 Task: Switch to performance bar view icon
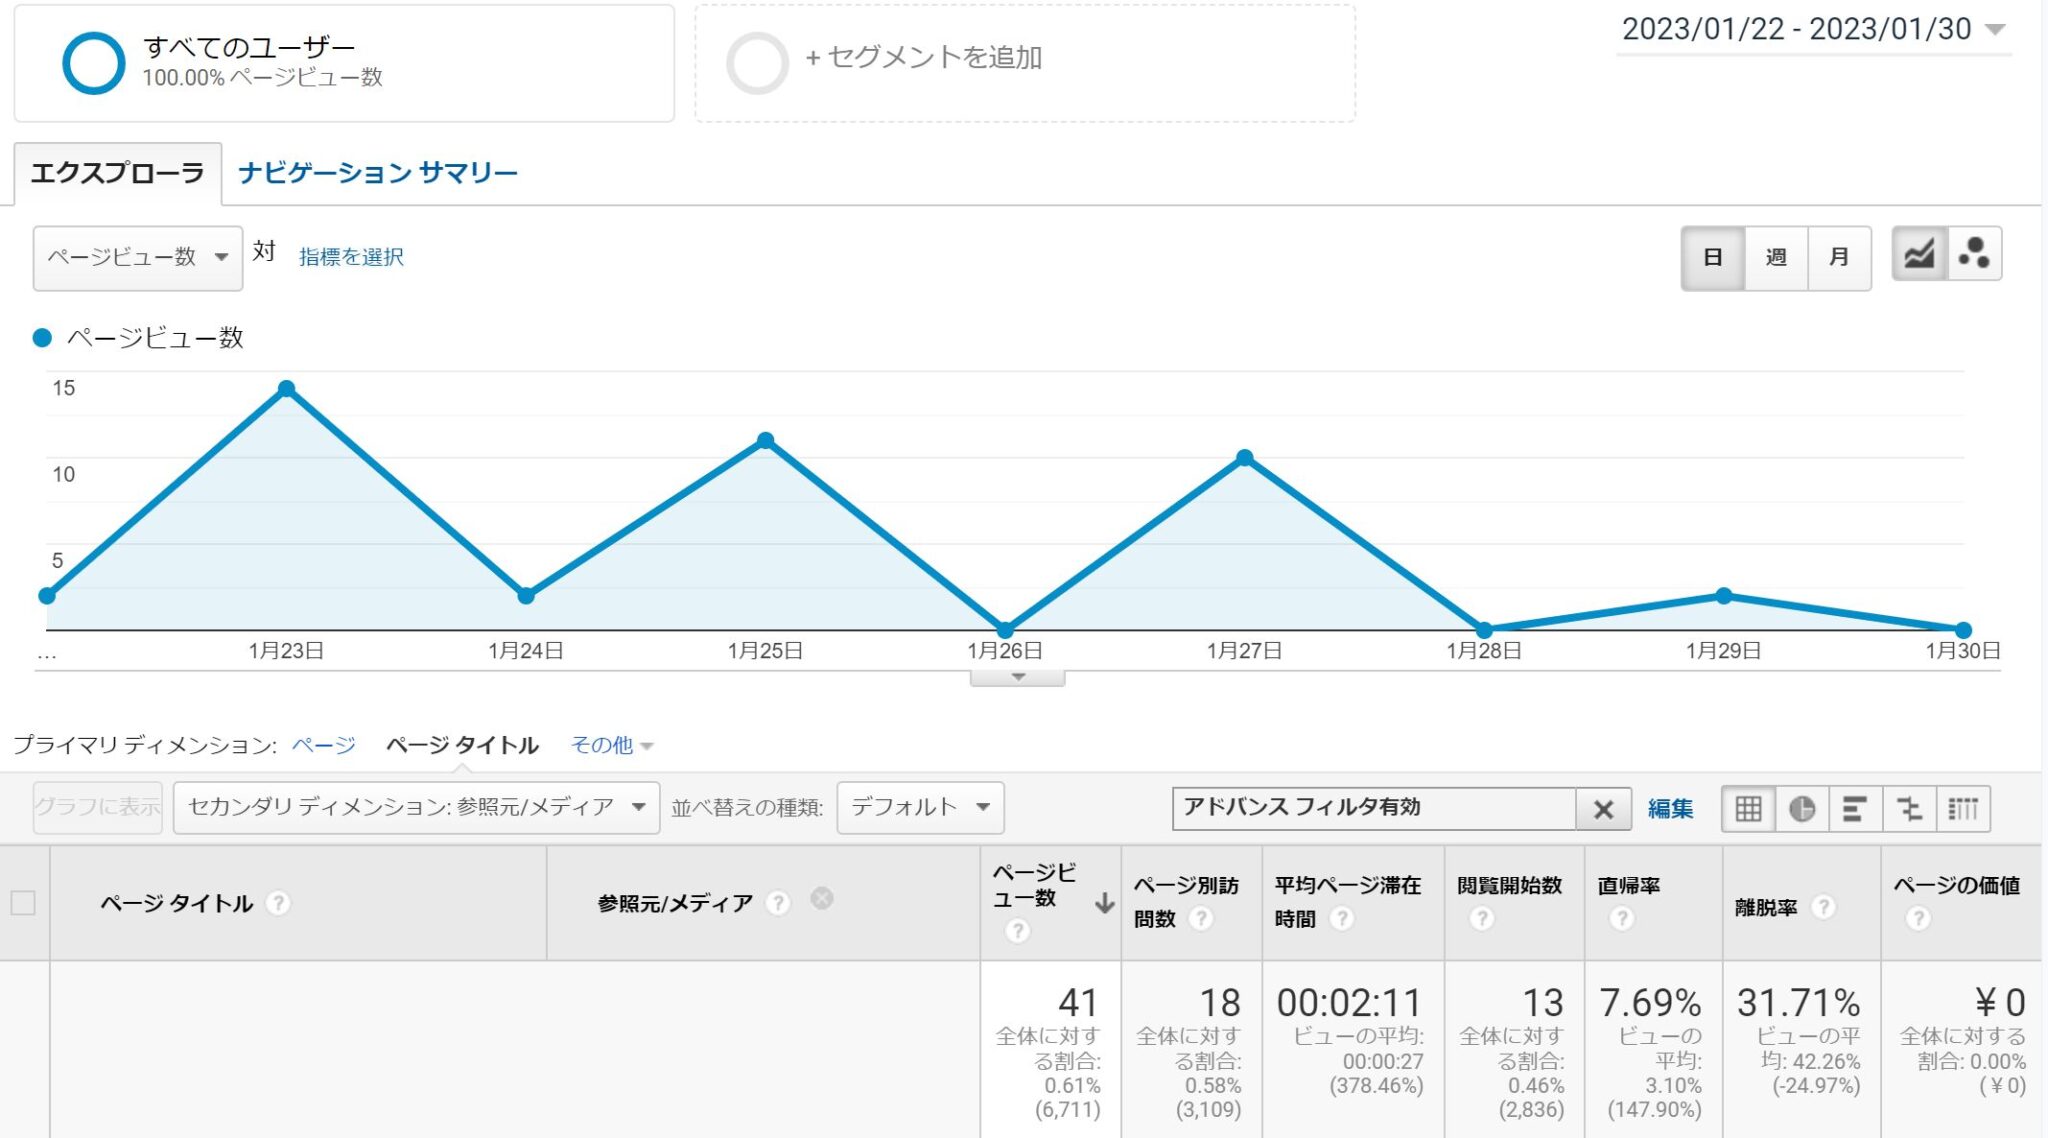pos(1855,808)
